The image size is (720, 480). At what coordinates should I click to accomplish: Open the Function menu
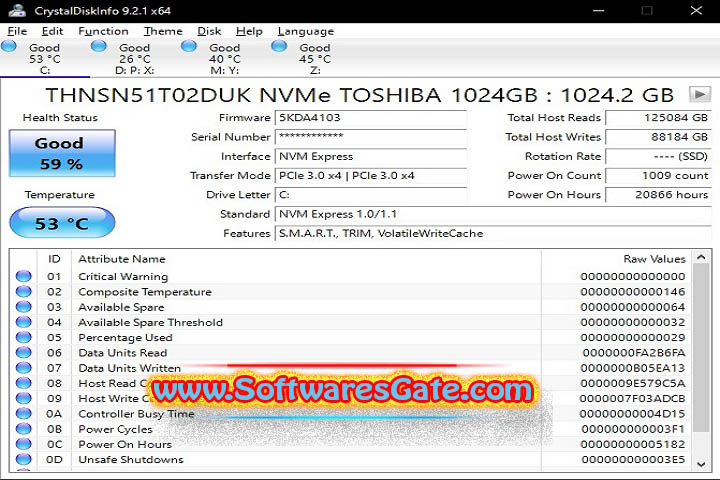[x=103, y=31]
